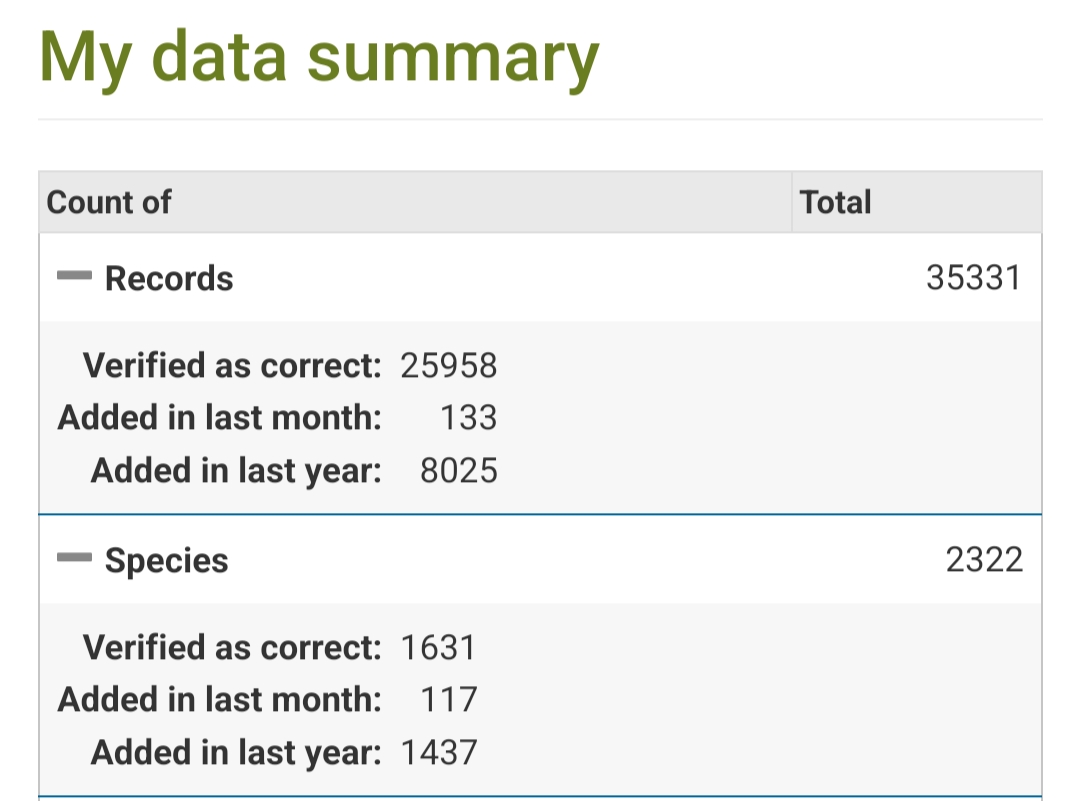1080x801 pixels.
Task: Click the 'Count of' column header
Action: pyautogui.click(x=109, y=202)
